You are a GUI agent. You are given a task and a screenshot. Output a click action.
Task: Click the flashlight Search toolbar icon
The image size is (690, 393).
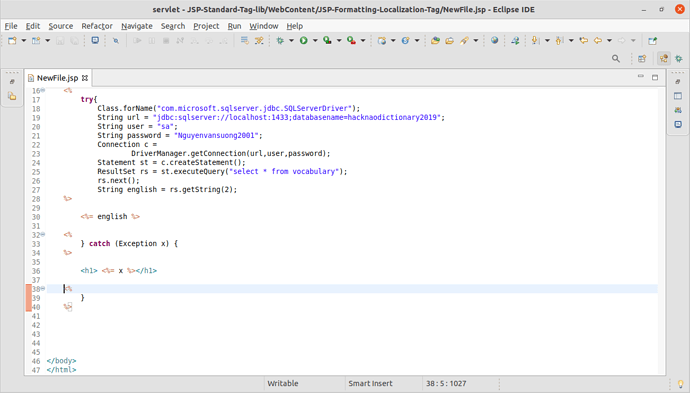(x=464, y=40)
